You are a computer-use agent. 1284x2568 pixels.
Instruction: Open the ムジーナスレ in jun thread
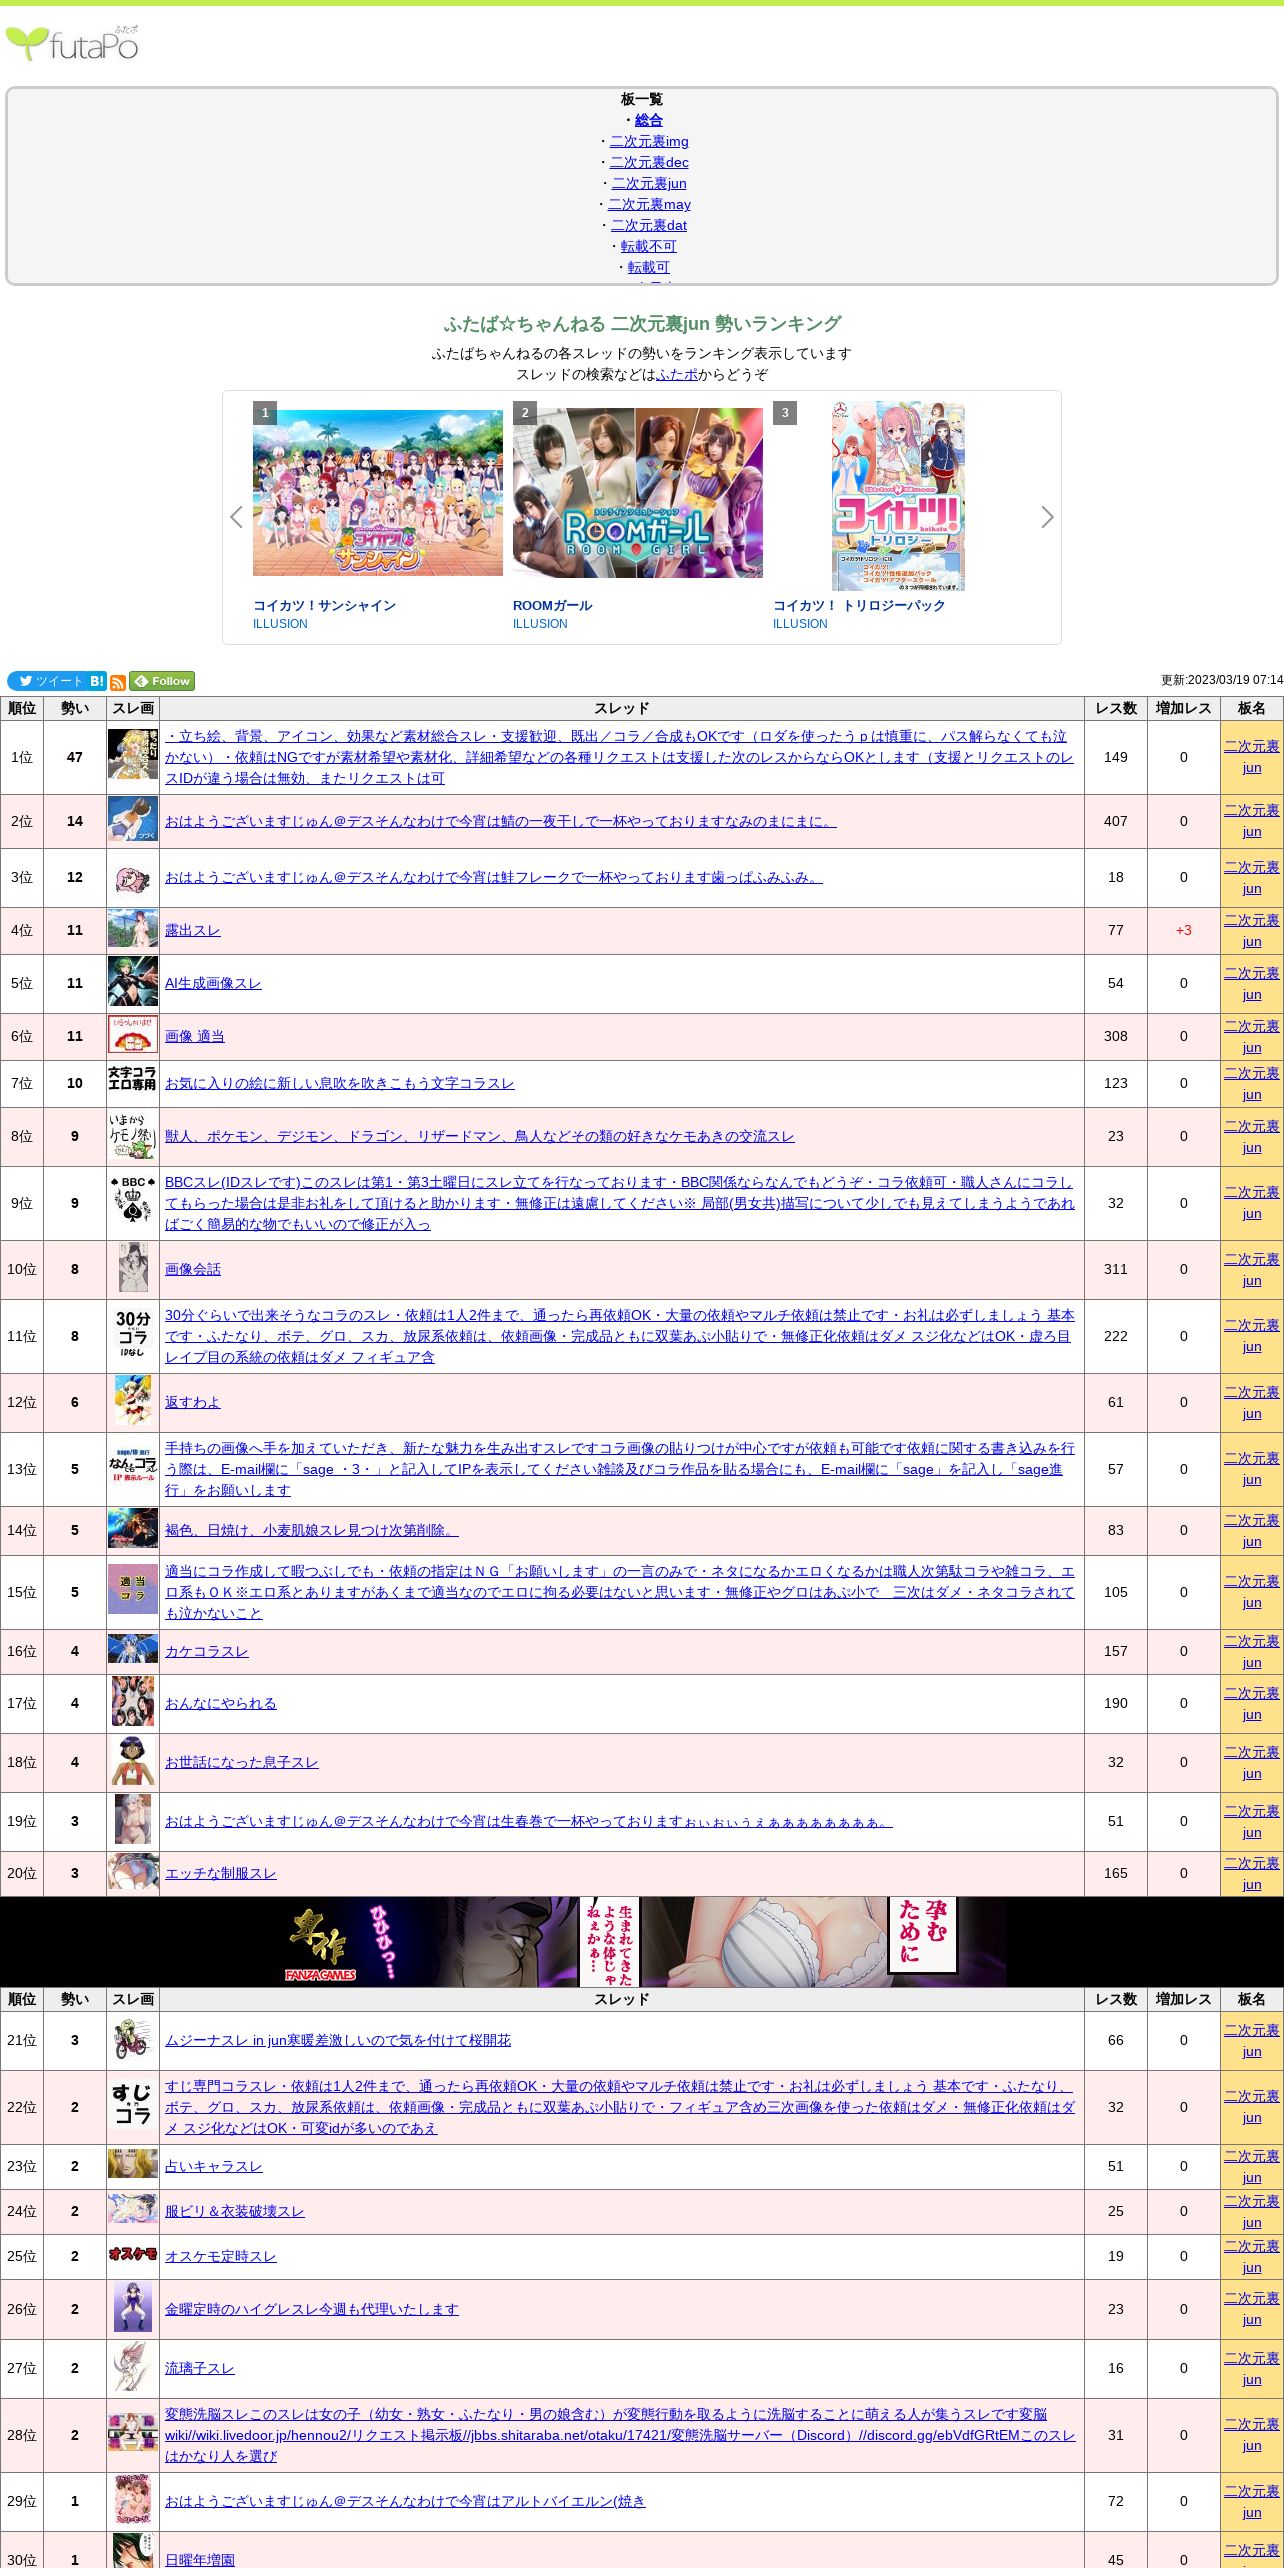click(x=338, y=2040)
